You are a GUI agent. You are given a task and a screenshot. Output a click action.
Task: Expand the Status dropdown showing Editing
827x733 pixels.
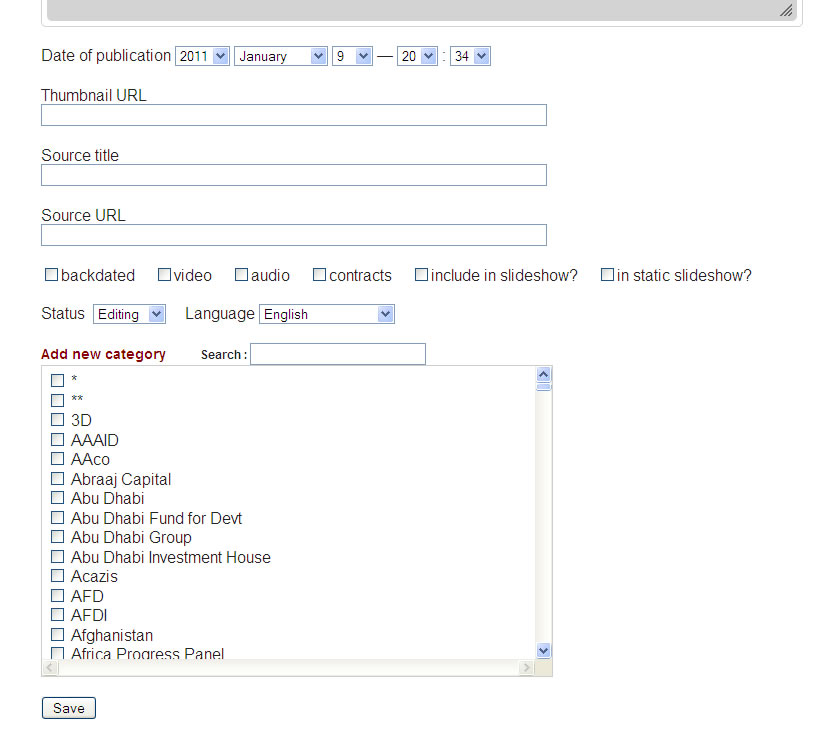point(130,314)
